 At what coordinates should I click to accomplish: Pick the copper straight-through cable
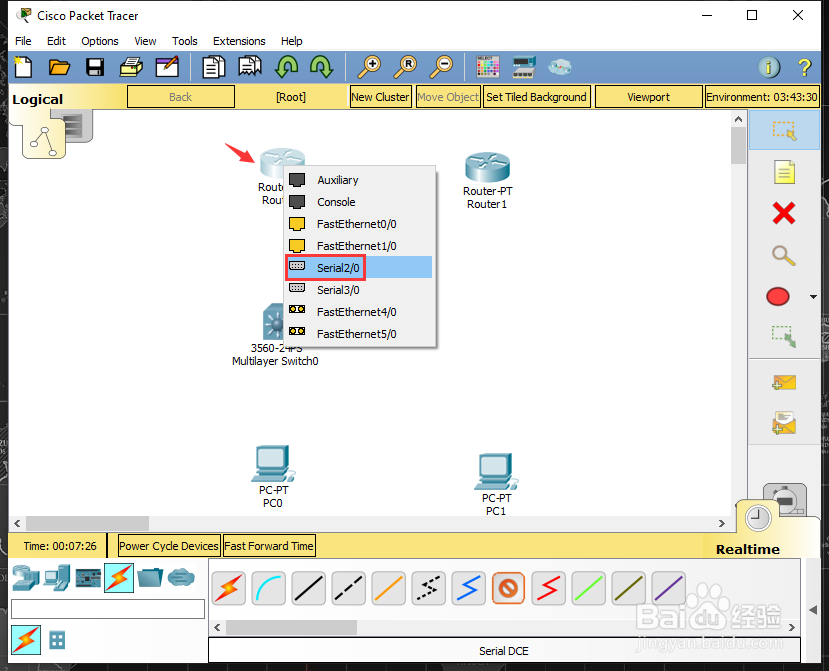(x=309, y=588)
